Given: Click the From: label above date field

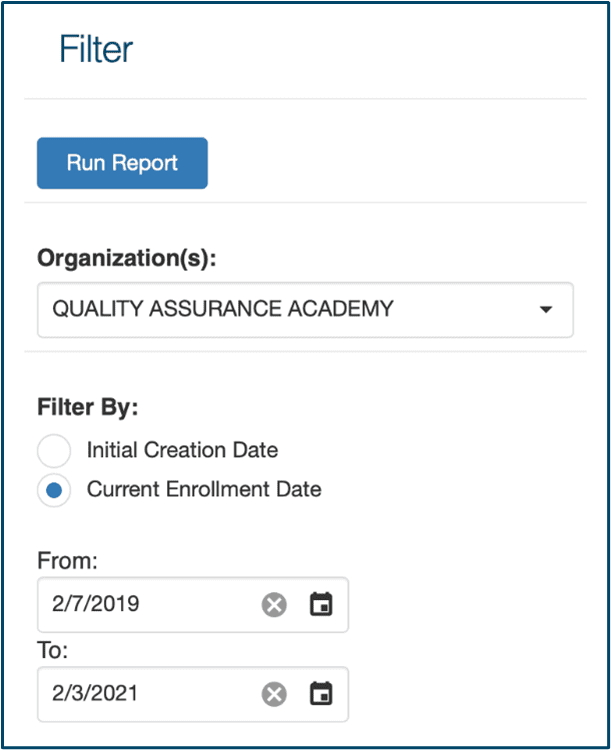Looking at the screenshot, I should pos(67,561).
